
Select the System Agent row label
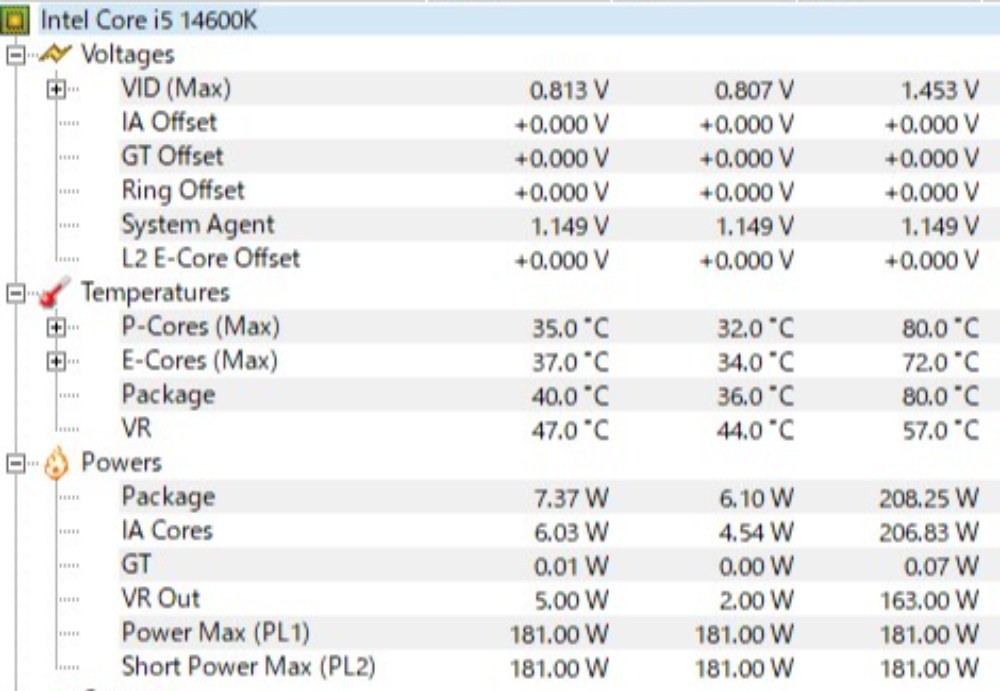pyautogui.click(x=198, y=225)
